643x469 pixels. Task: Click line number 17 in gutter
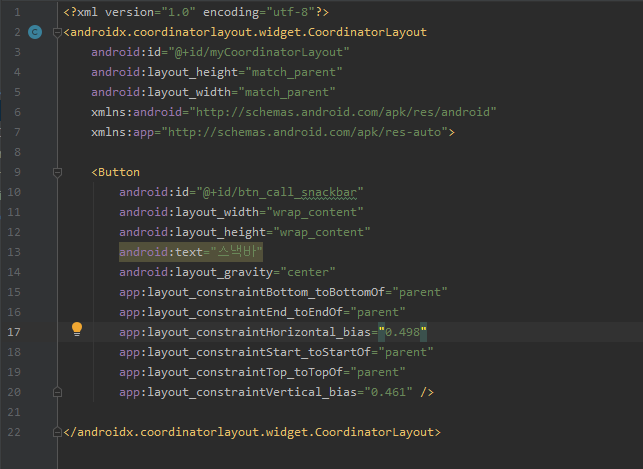pos(14,332)
